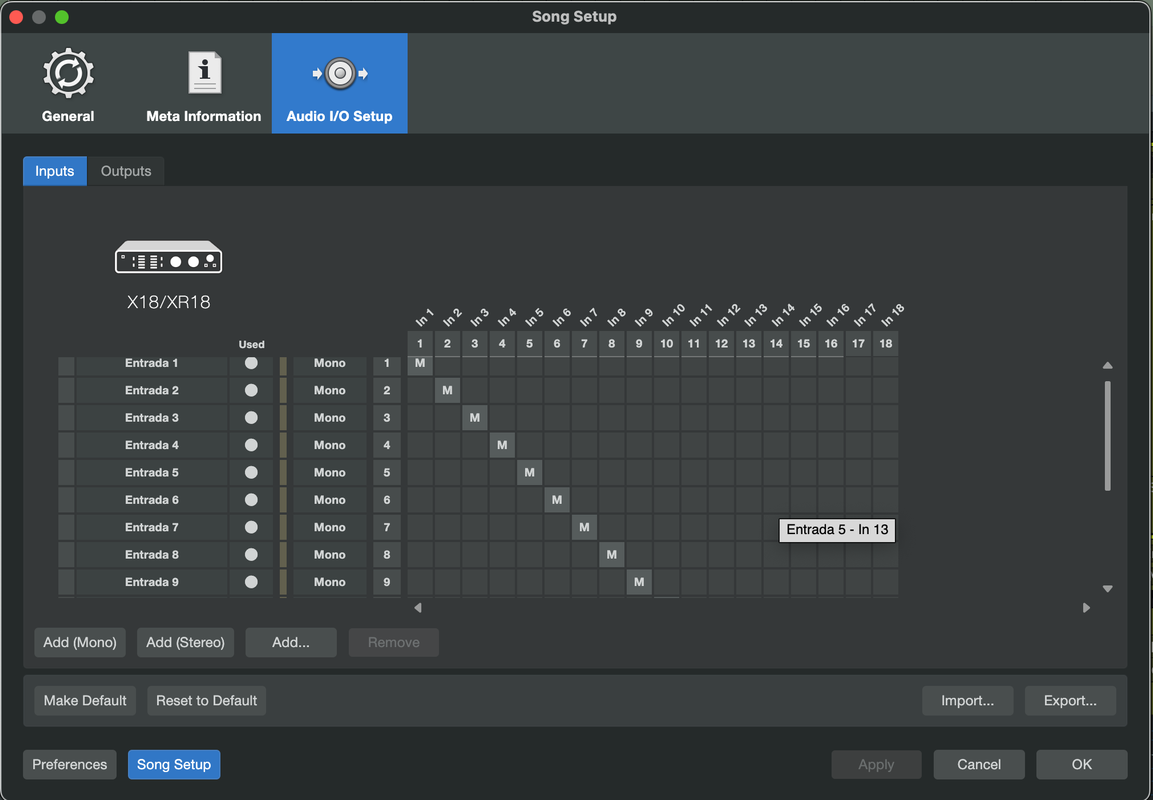Image resolution: width=1153 pixels, height=800 pixels.
Task: Switch to the Inputs tab
Action: (x=54, y=171)
